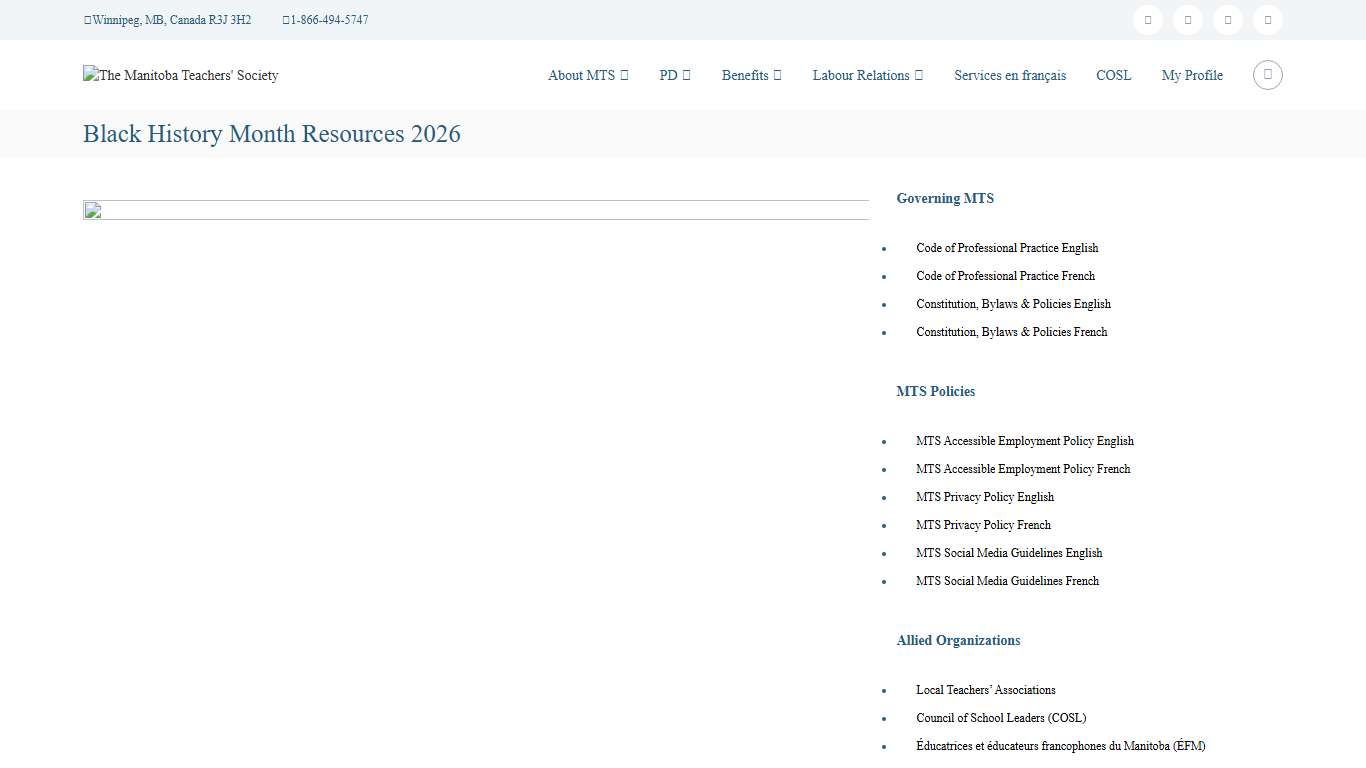Click the last circular social icon in top bar

1267,20
